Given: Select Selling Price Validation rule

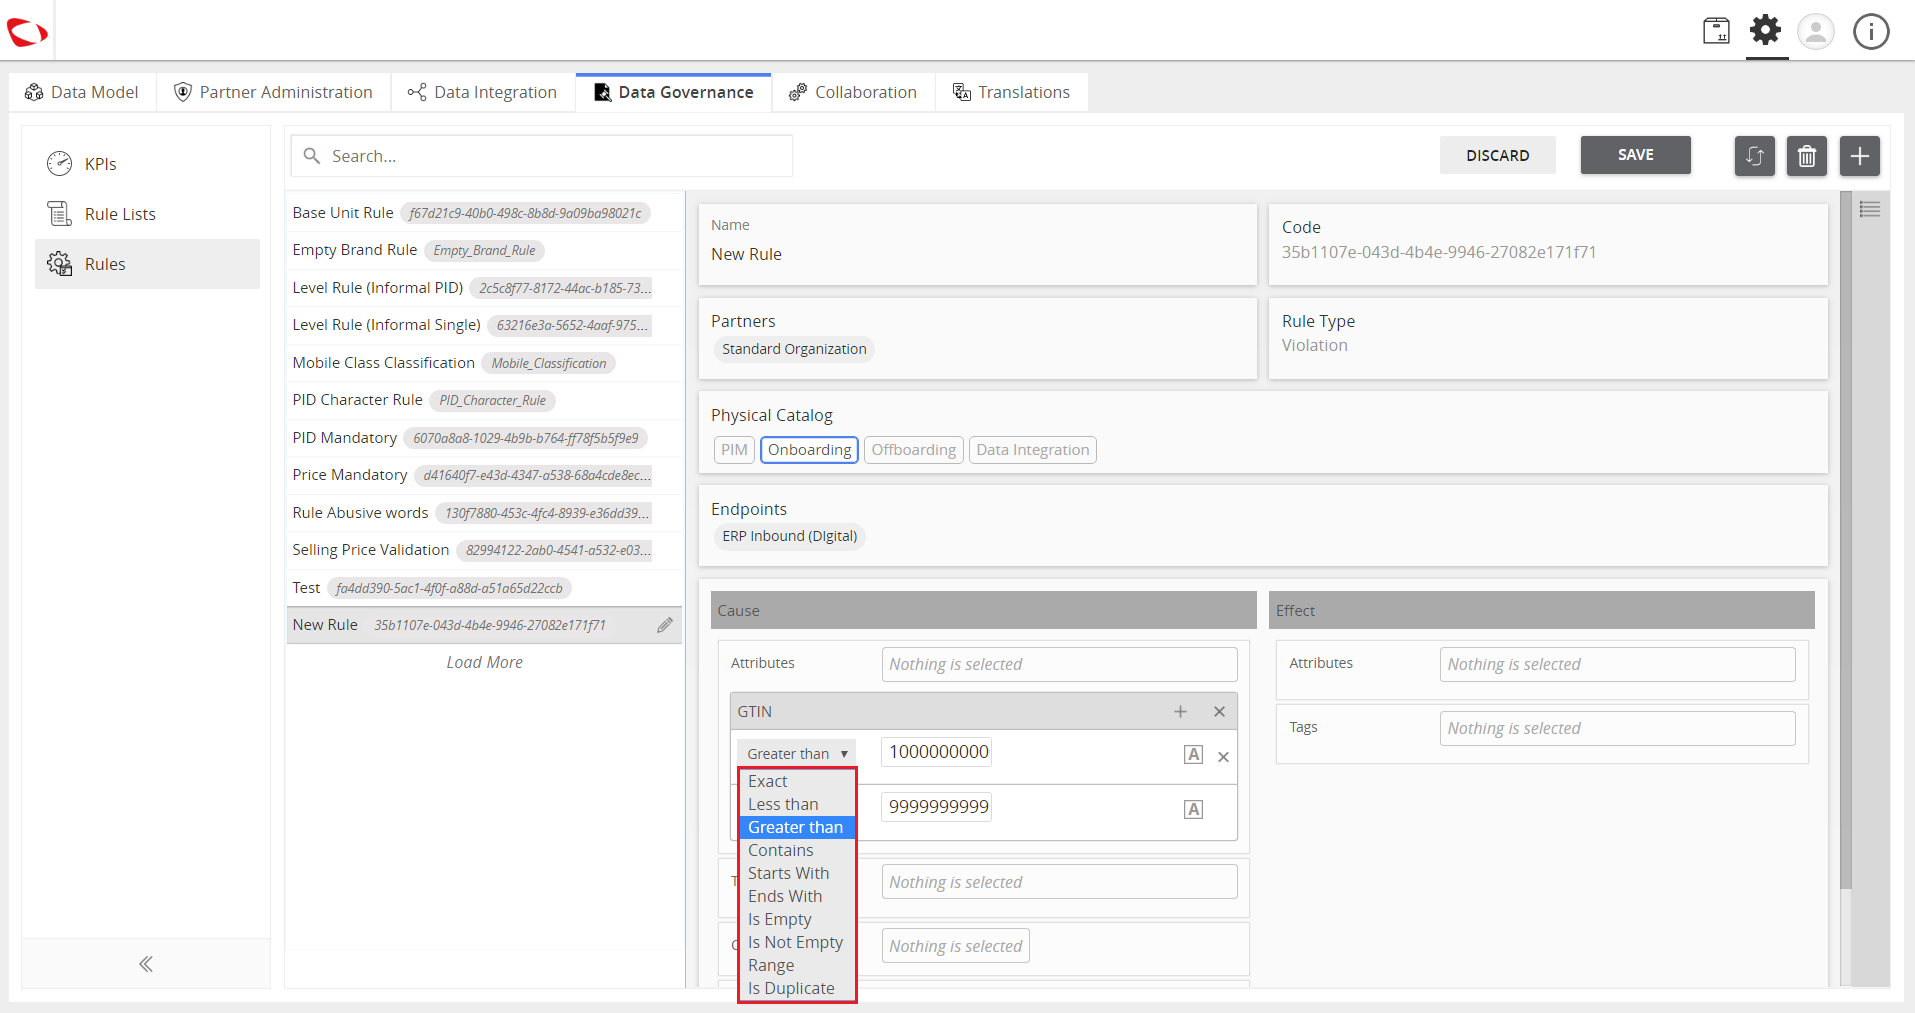Looking at the screenshot, I should pos(485,550).
